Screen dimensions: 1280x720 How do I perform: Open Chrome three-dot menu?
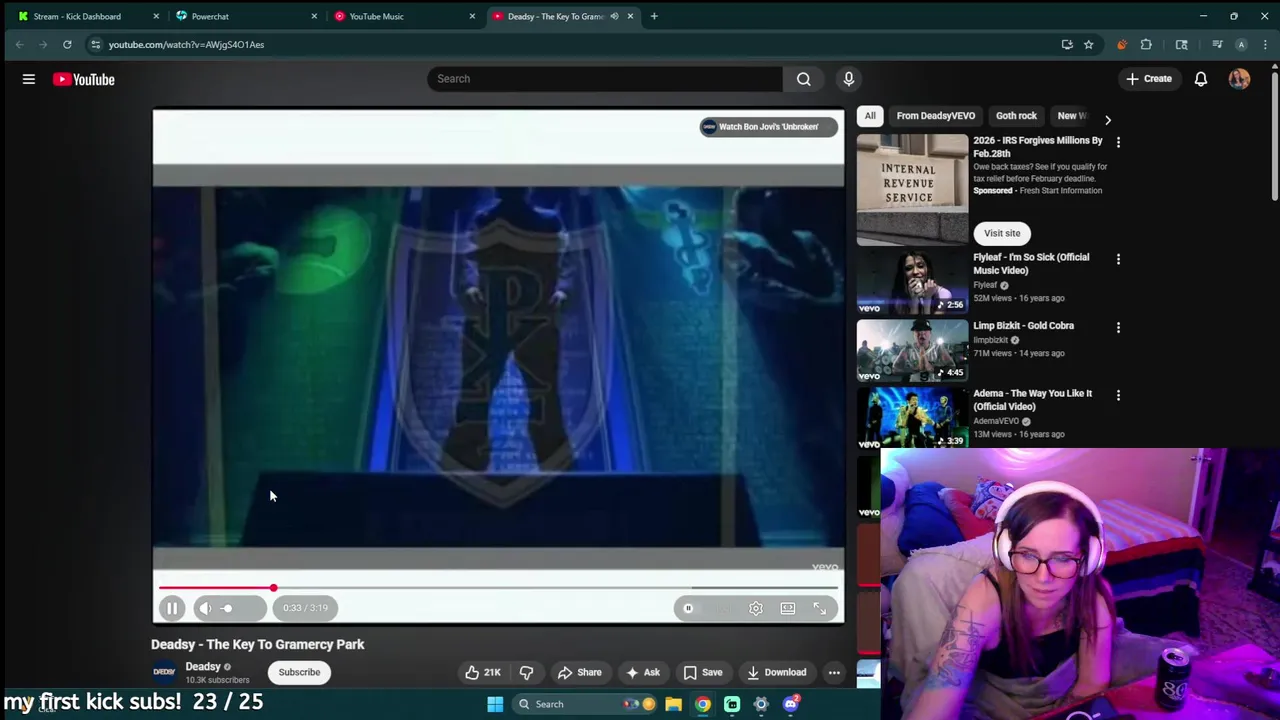[1265, 44]
